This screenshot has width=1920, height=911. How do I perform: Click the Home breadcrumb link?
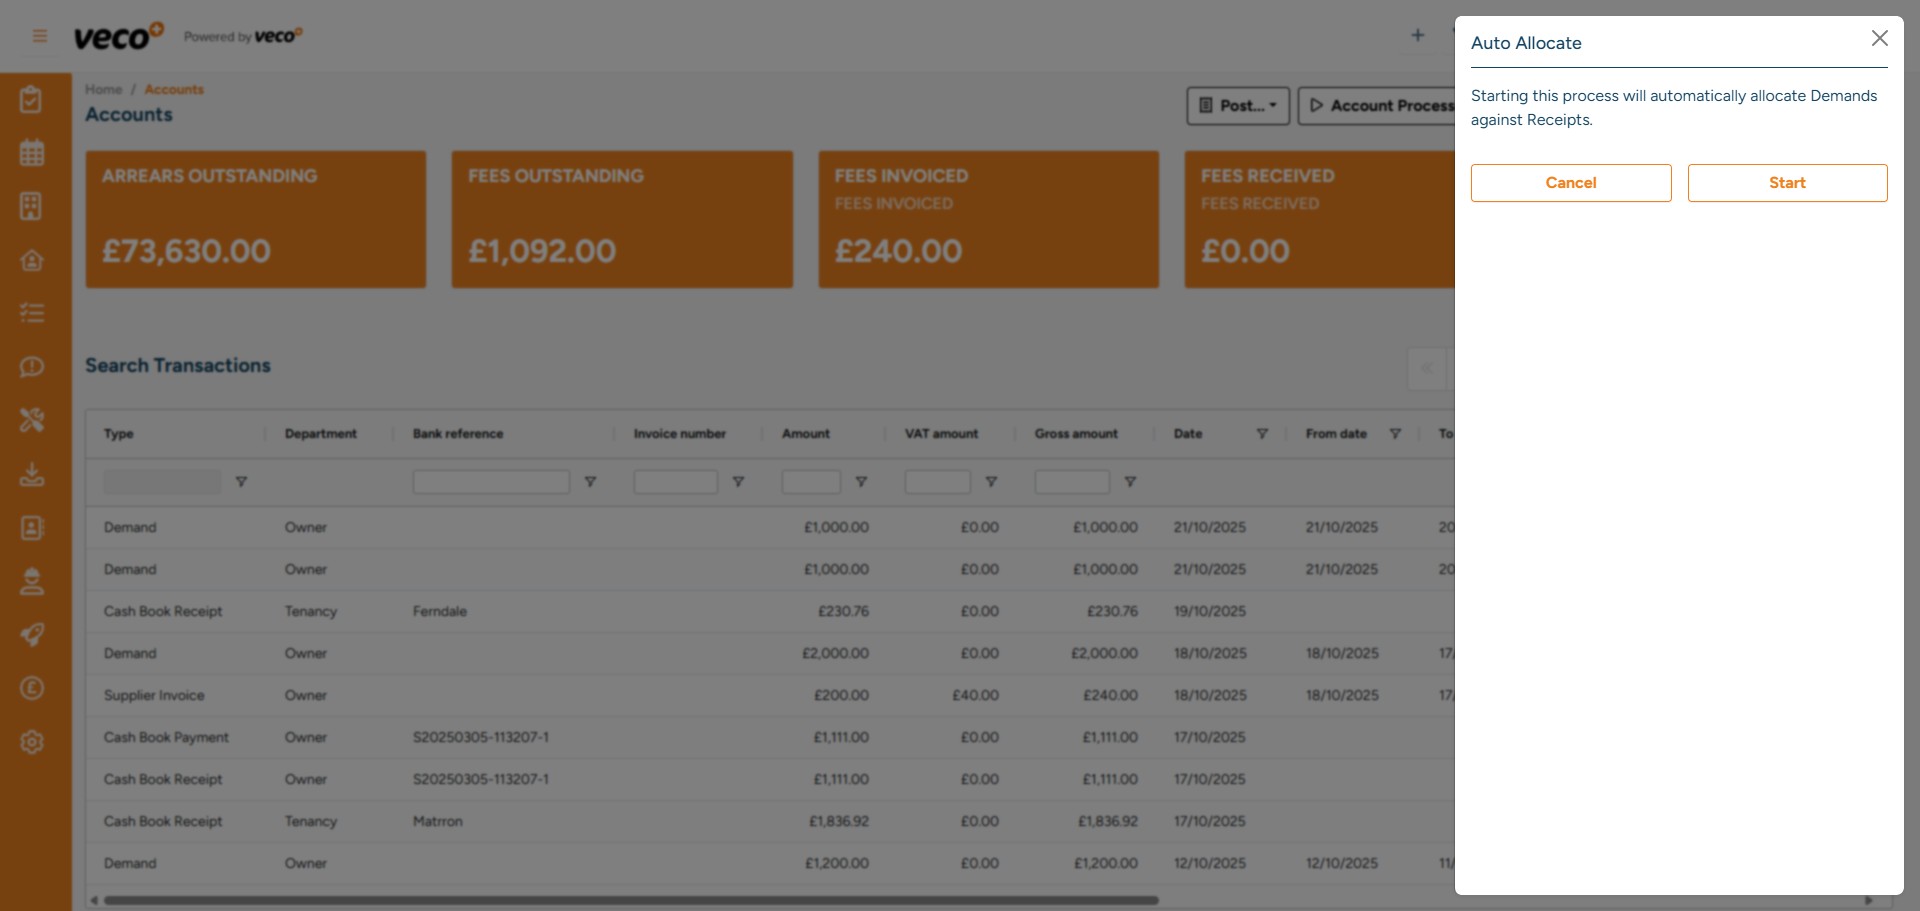pyautogui.click(x=103, y=89)
